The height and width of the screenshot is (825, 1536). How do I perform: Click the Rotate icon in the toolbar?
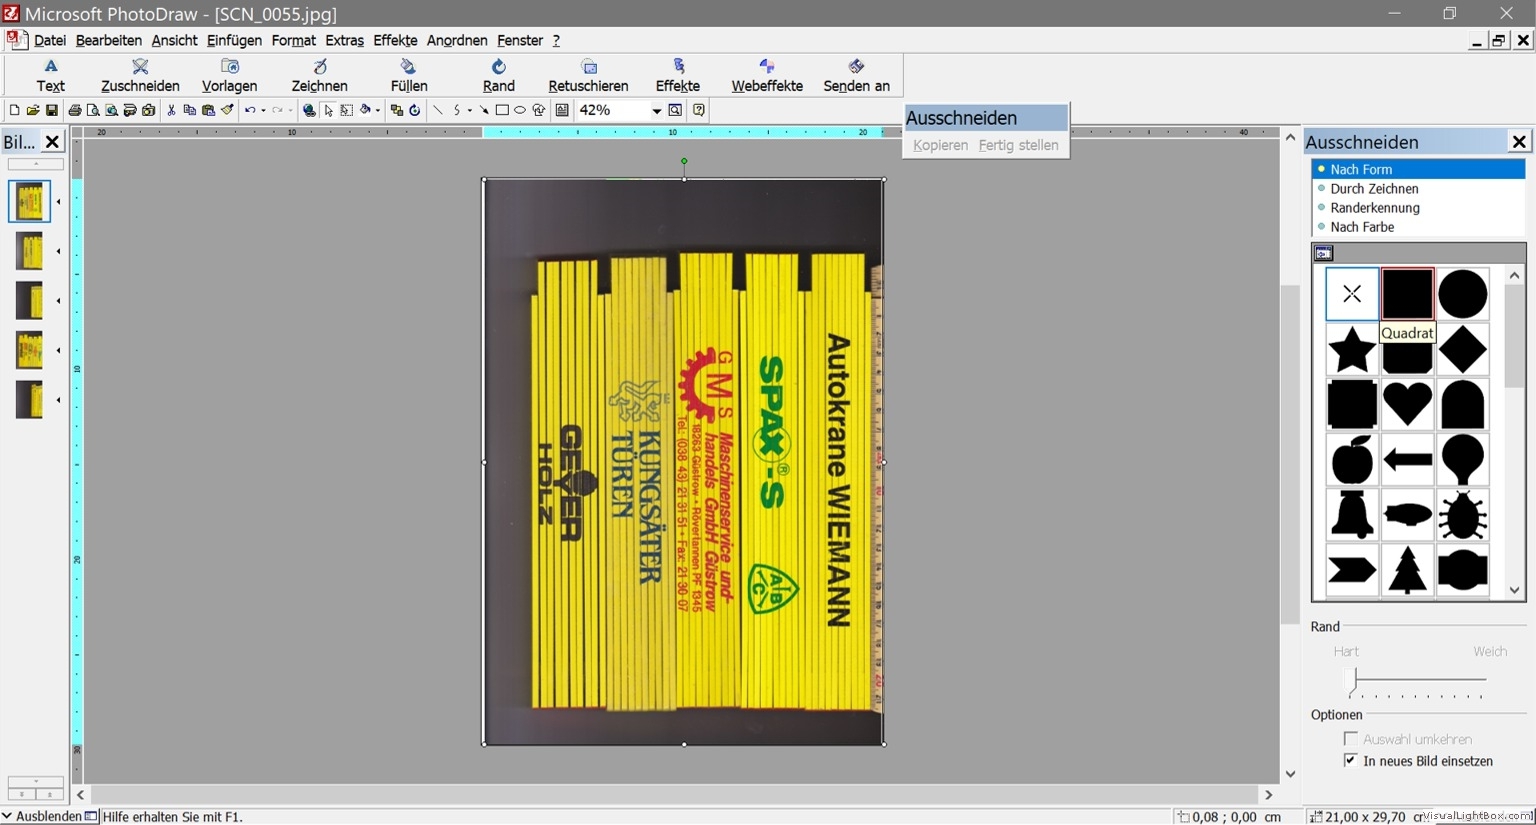coord(415,110)
